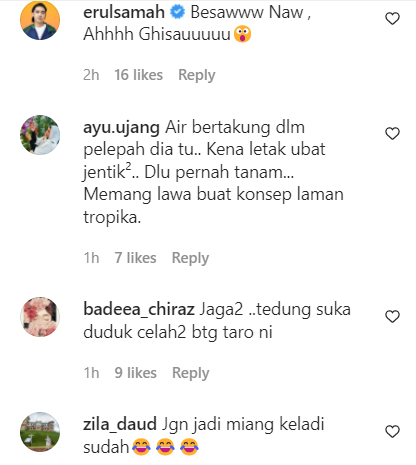Visit the zila_daud username link

[120, 425]
